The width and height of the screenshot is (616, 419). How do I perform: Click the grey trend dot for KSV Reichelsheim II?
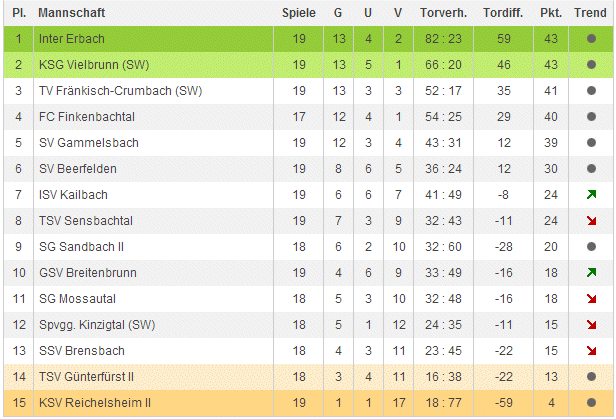pos(591,402)
